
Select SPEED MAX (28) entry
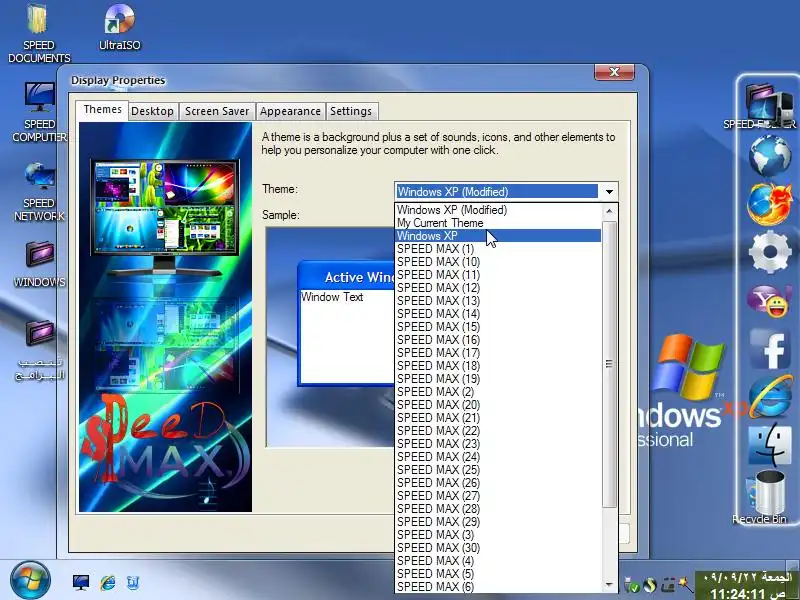tap(498, 509)
